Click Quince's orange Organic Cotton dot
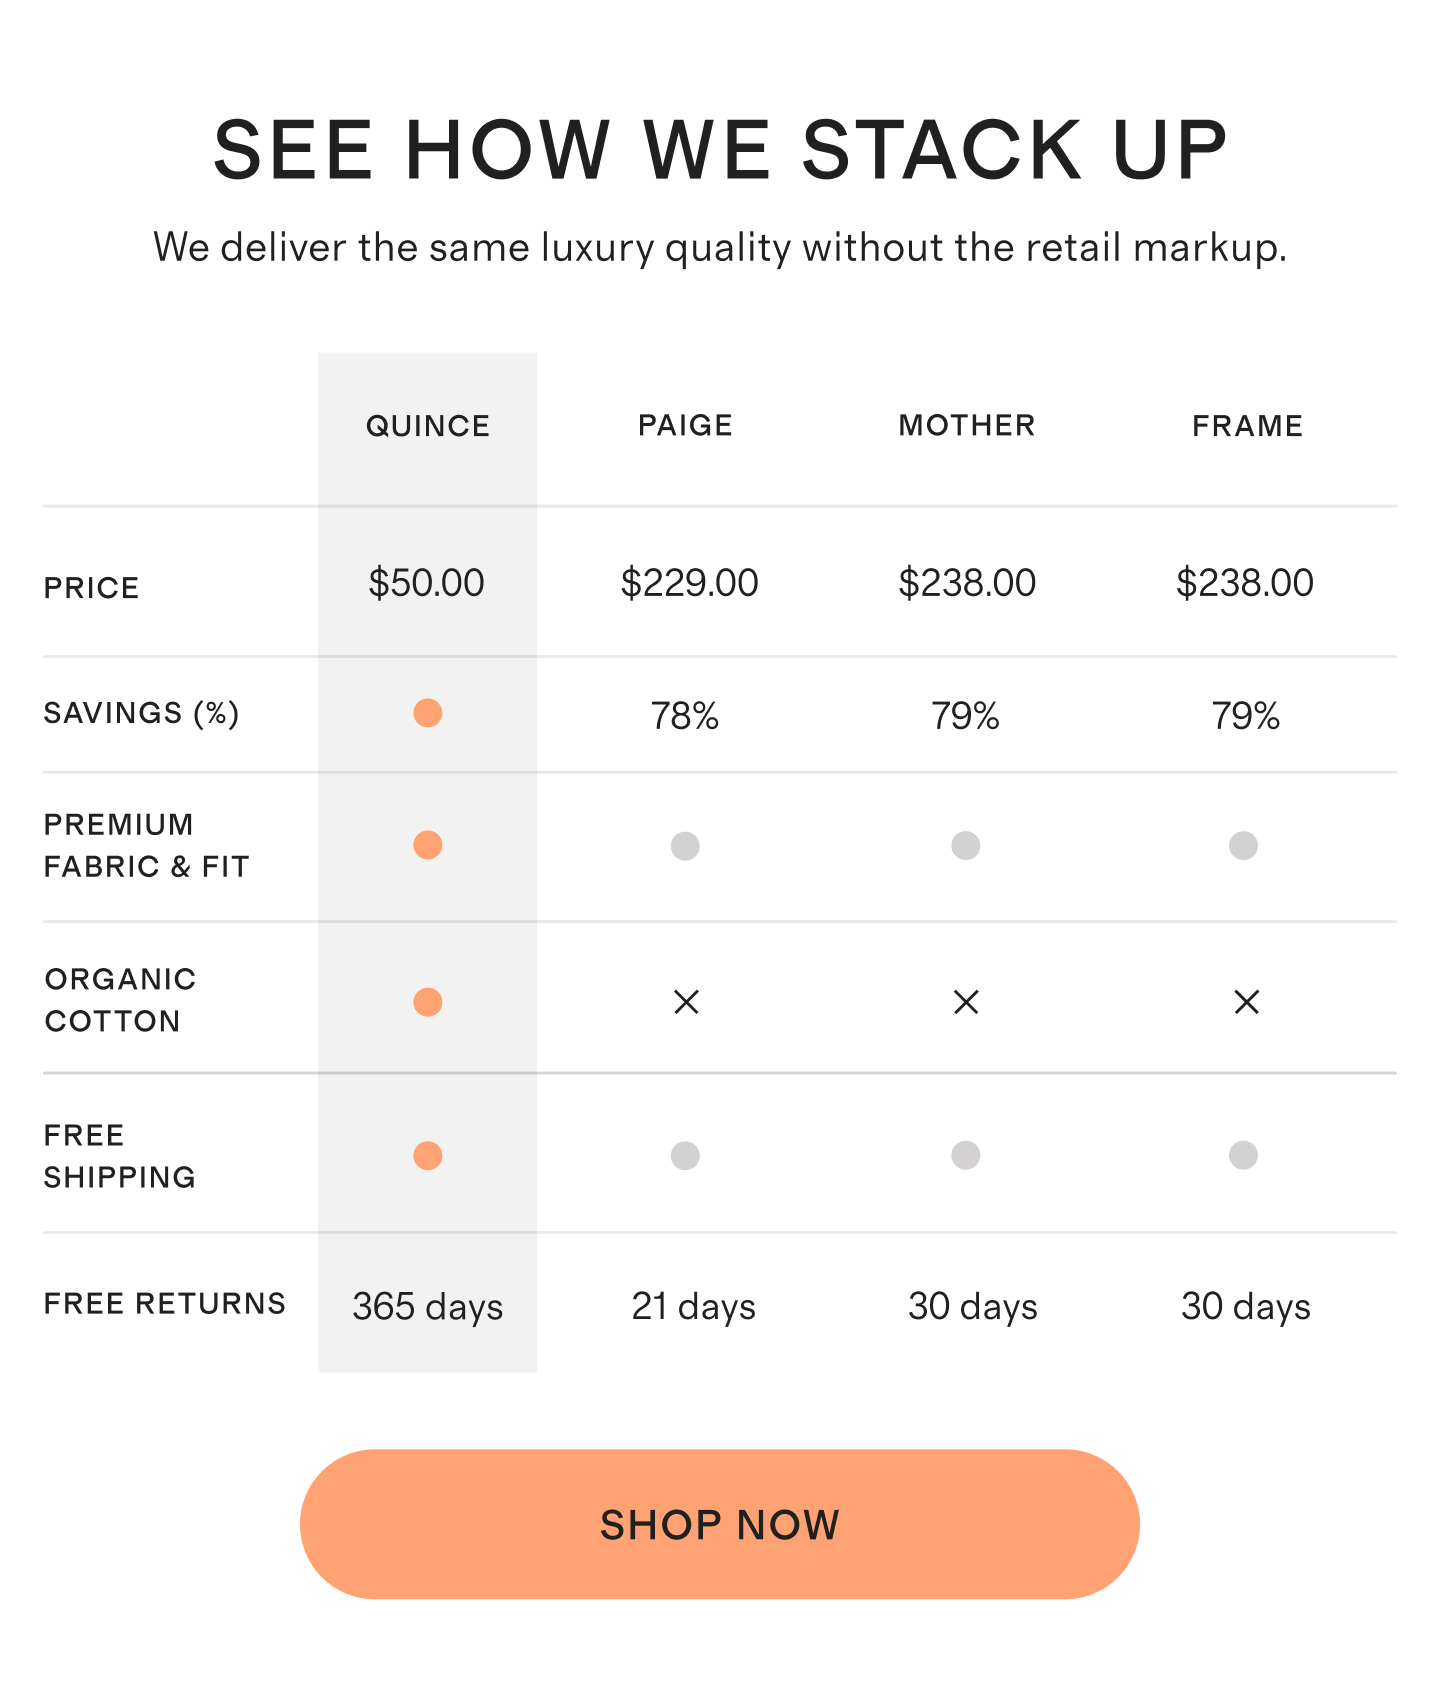 tap(428, 1002)
